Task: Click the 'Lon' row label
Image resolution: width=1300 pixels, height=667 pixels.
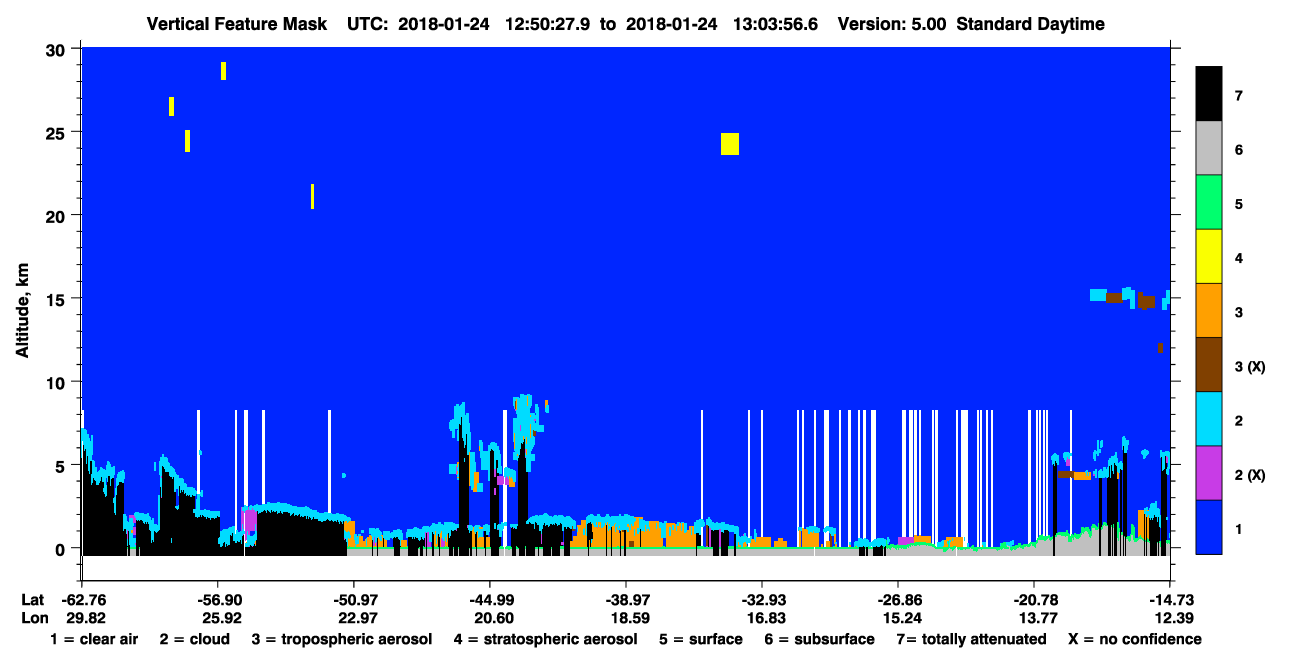Action: click(x=33, y=618)
